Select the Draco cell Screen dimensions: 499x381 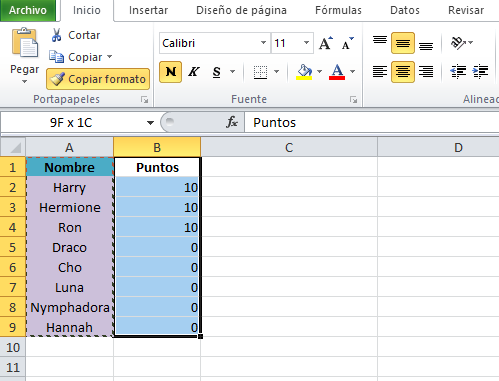pos(69,247)
